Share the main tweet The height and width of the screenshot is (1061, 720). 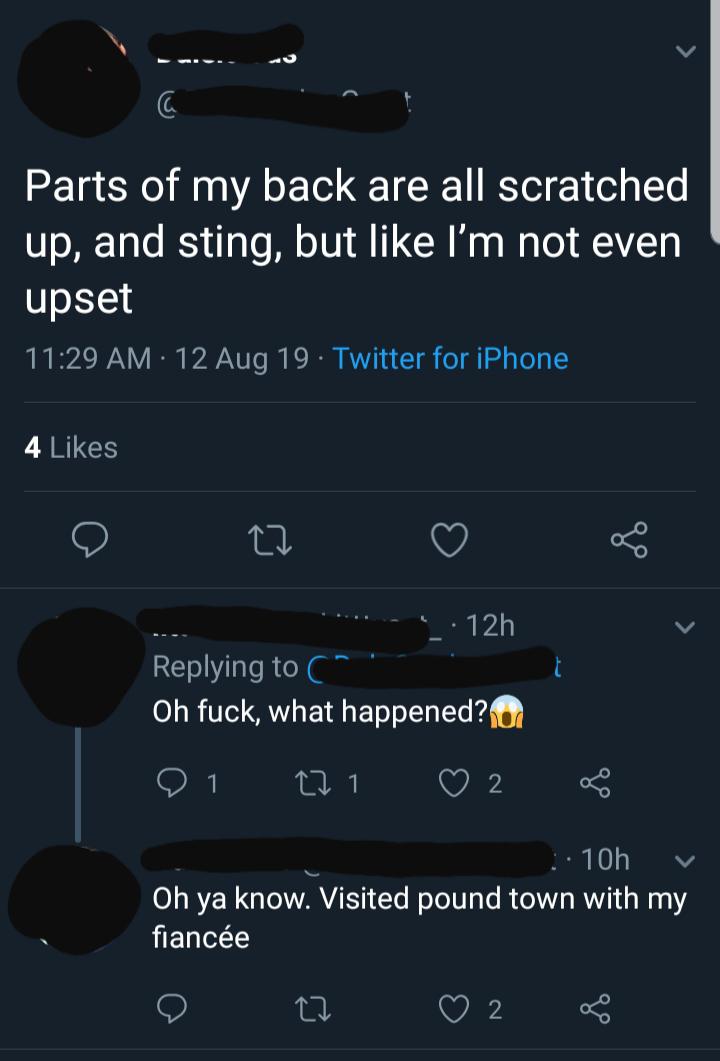629,540
